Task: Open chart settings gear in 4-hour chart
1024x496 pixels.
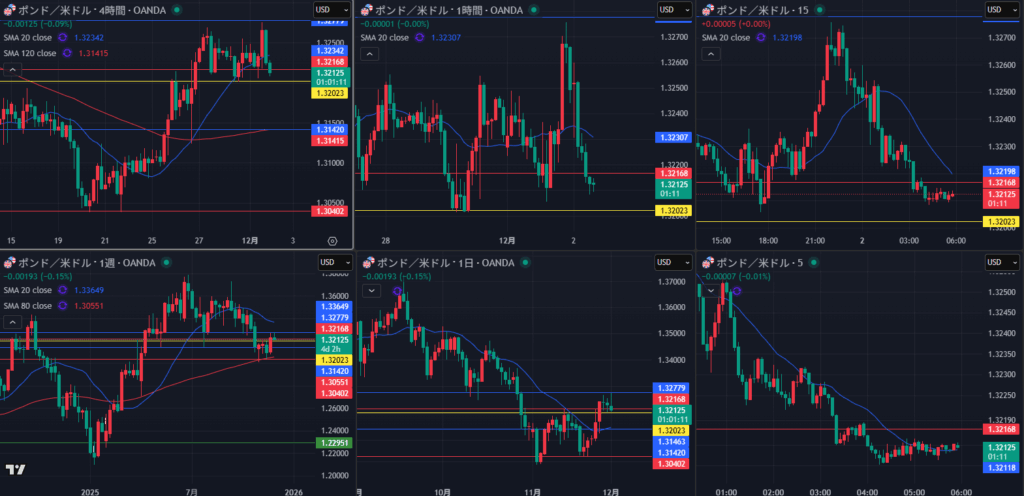Action: [332, 240]
